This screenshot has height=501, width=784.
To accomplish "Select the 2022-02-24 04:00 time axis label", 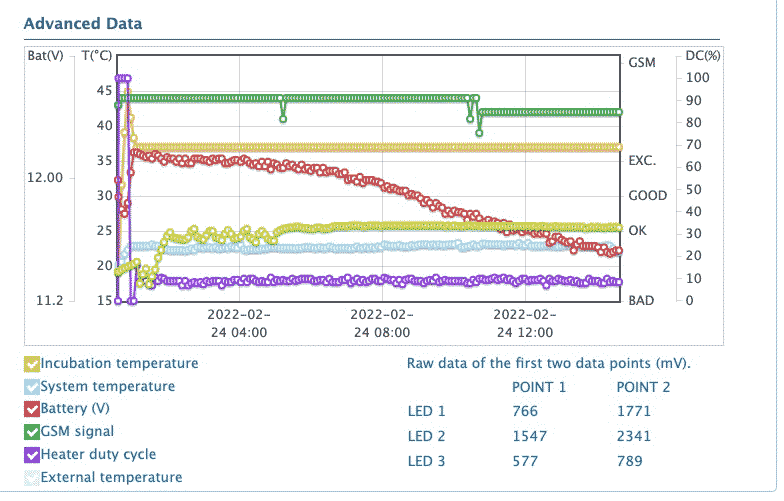I will pos(238,323).
